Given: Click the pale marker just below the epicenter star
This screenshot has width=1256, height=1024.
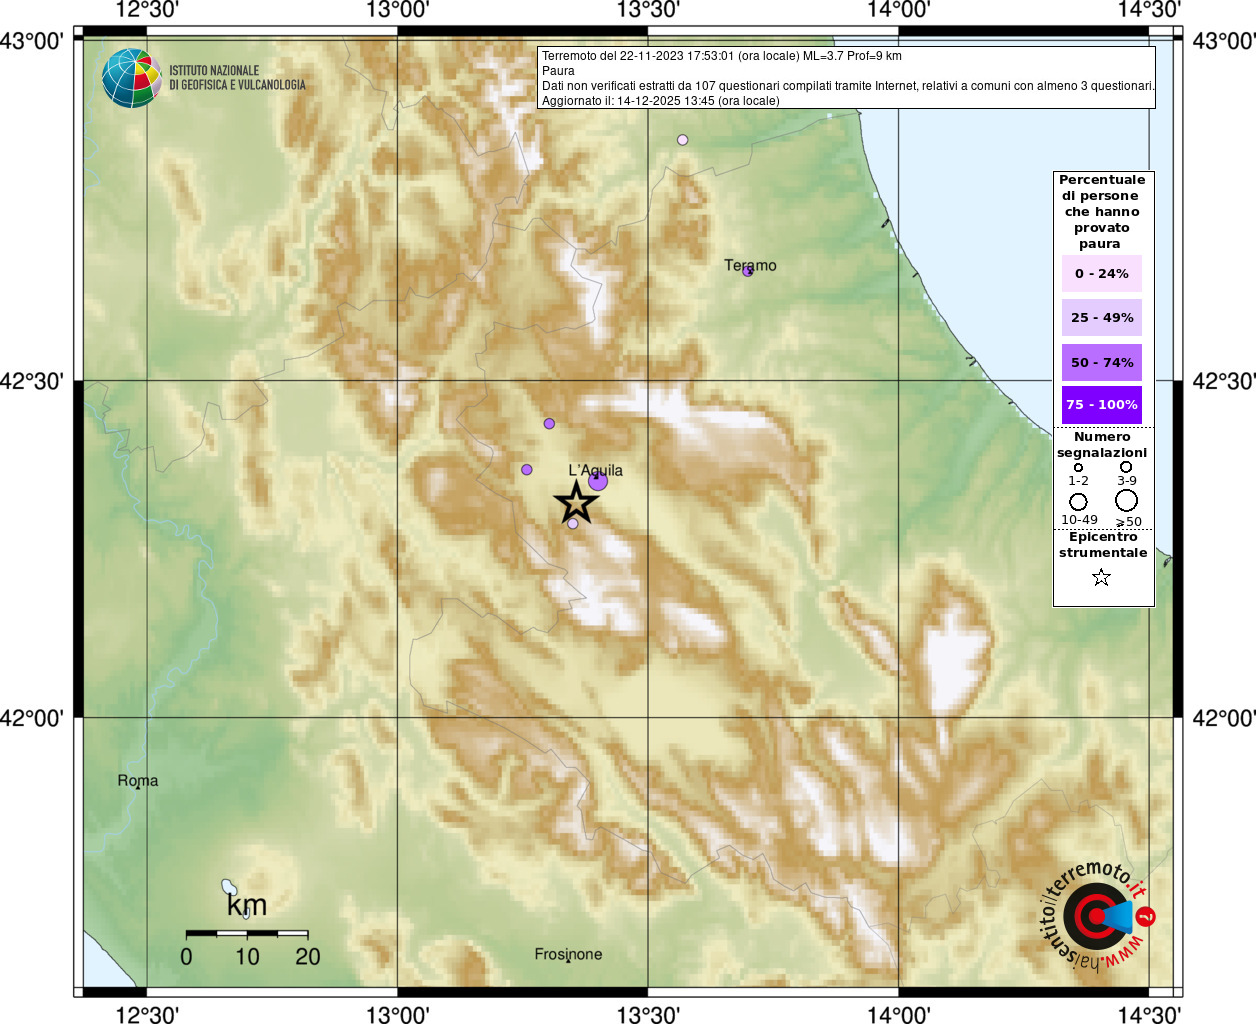Looking at the screenshot, I should (573, 523).
